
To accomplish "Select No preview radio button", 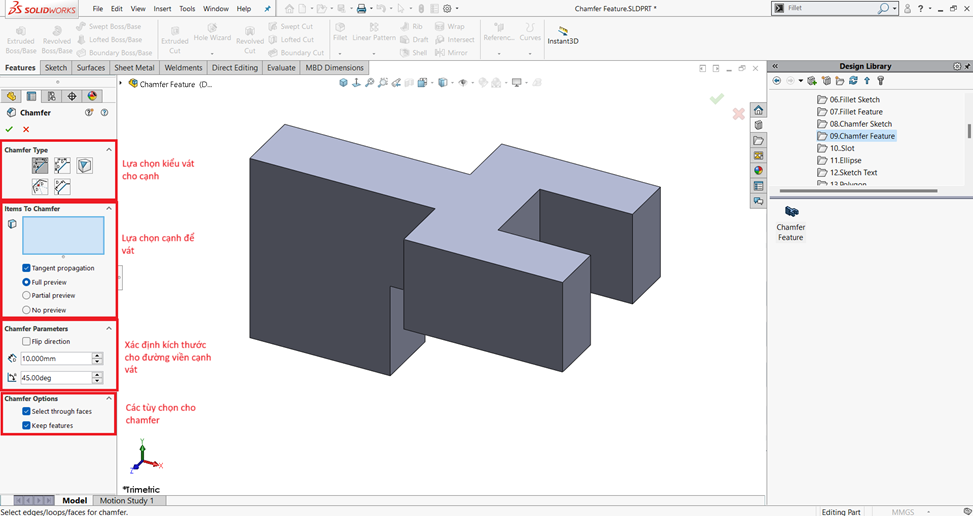I will 26,310.
